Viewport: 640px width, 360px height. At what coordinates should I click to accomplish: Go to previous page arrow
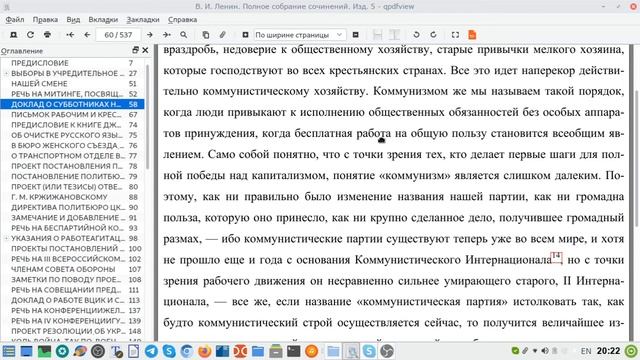(x=87, y=35)
